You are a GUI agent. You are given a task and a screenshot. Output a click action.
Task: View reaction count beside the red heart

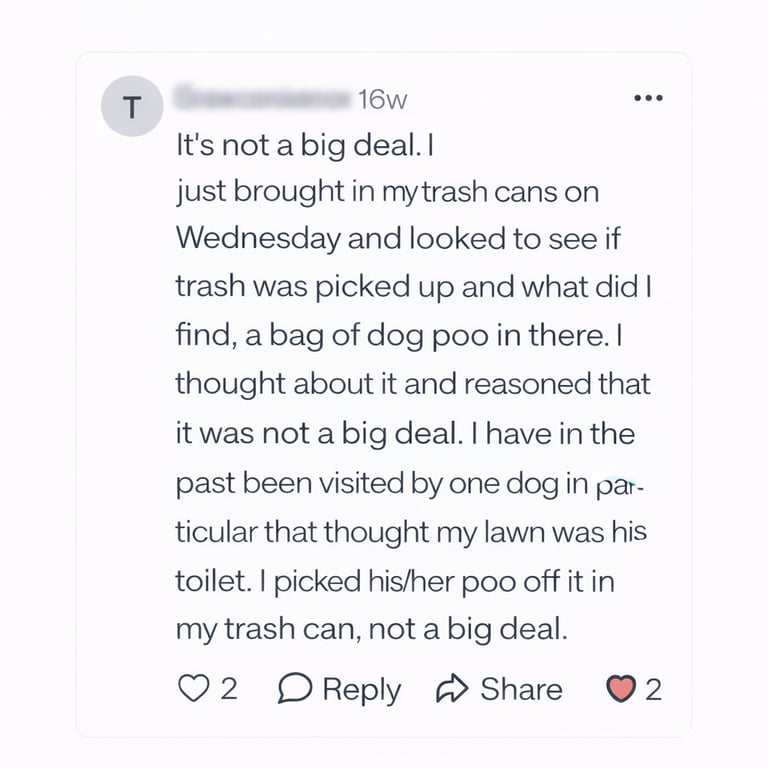pos(653,689)
